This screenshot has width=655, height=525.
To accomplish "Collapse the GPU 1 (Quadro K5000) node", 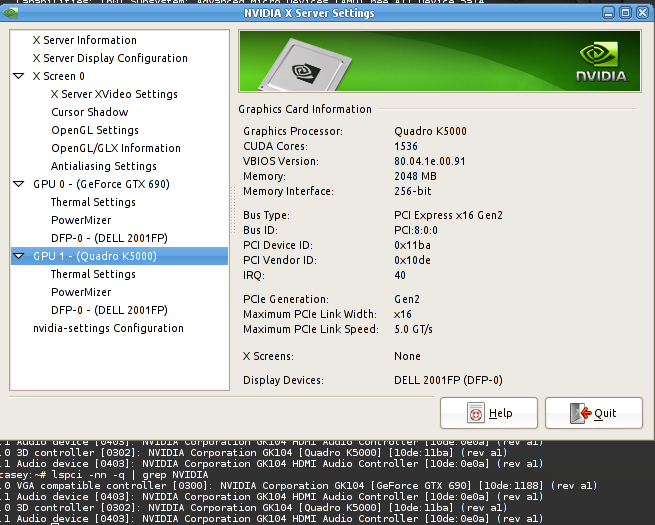I will [19, 256].
